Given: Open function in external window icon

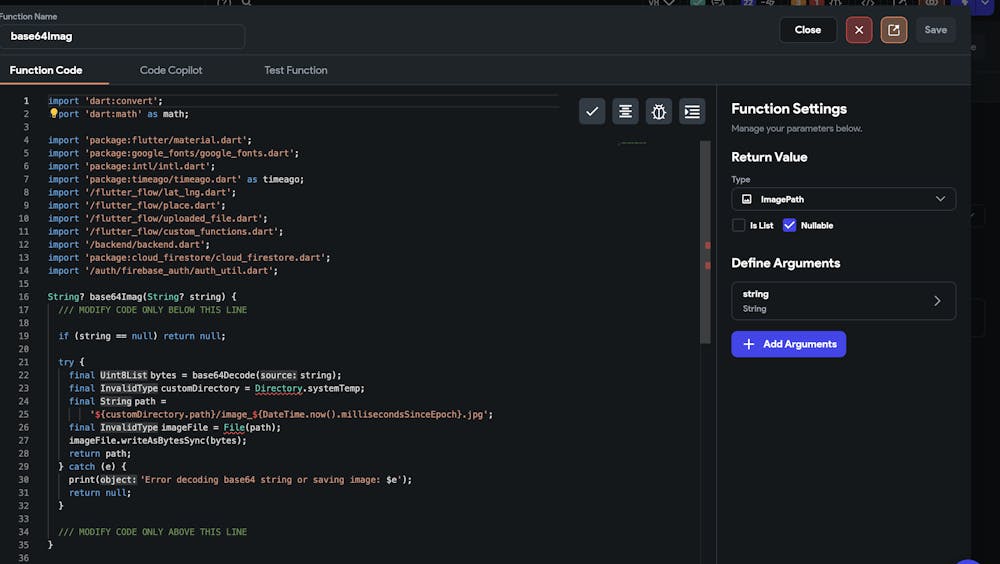Looking at the screenshot, I should point(893,30).
